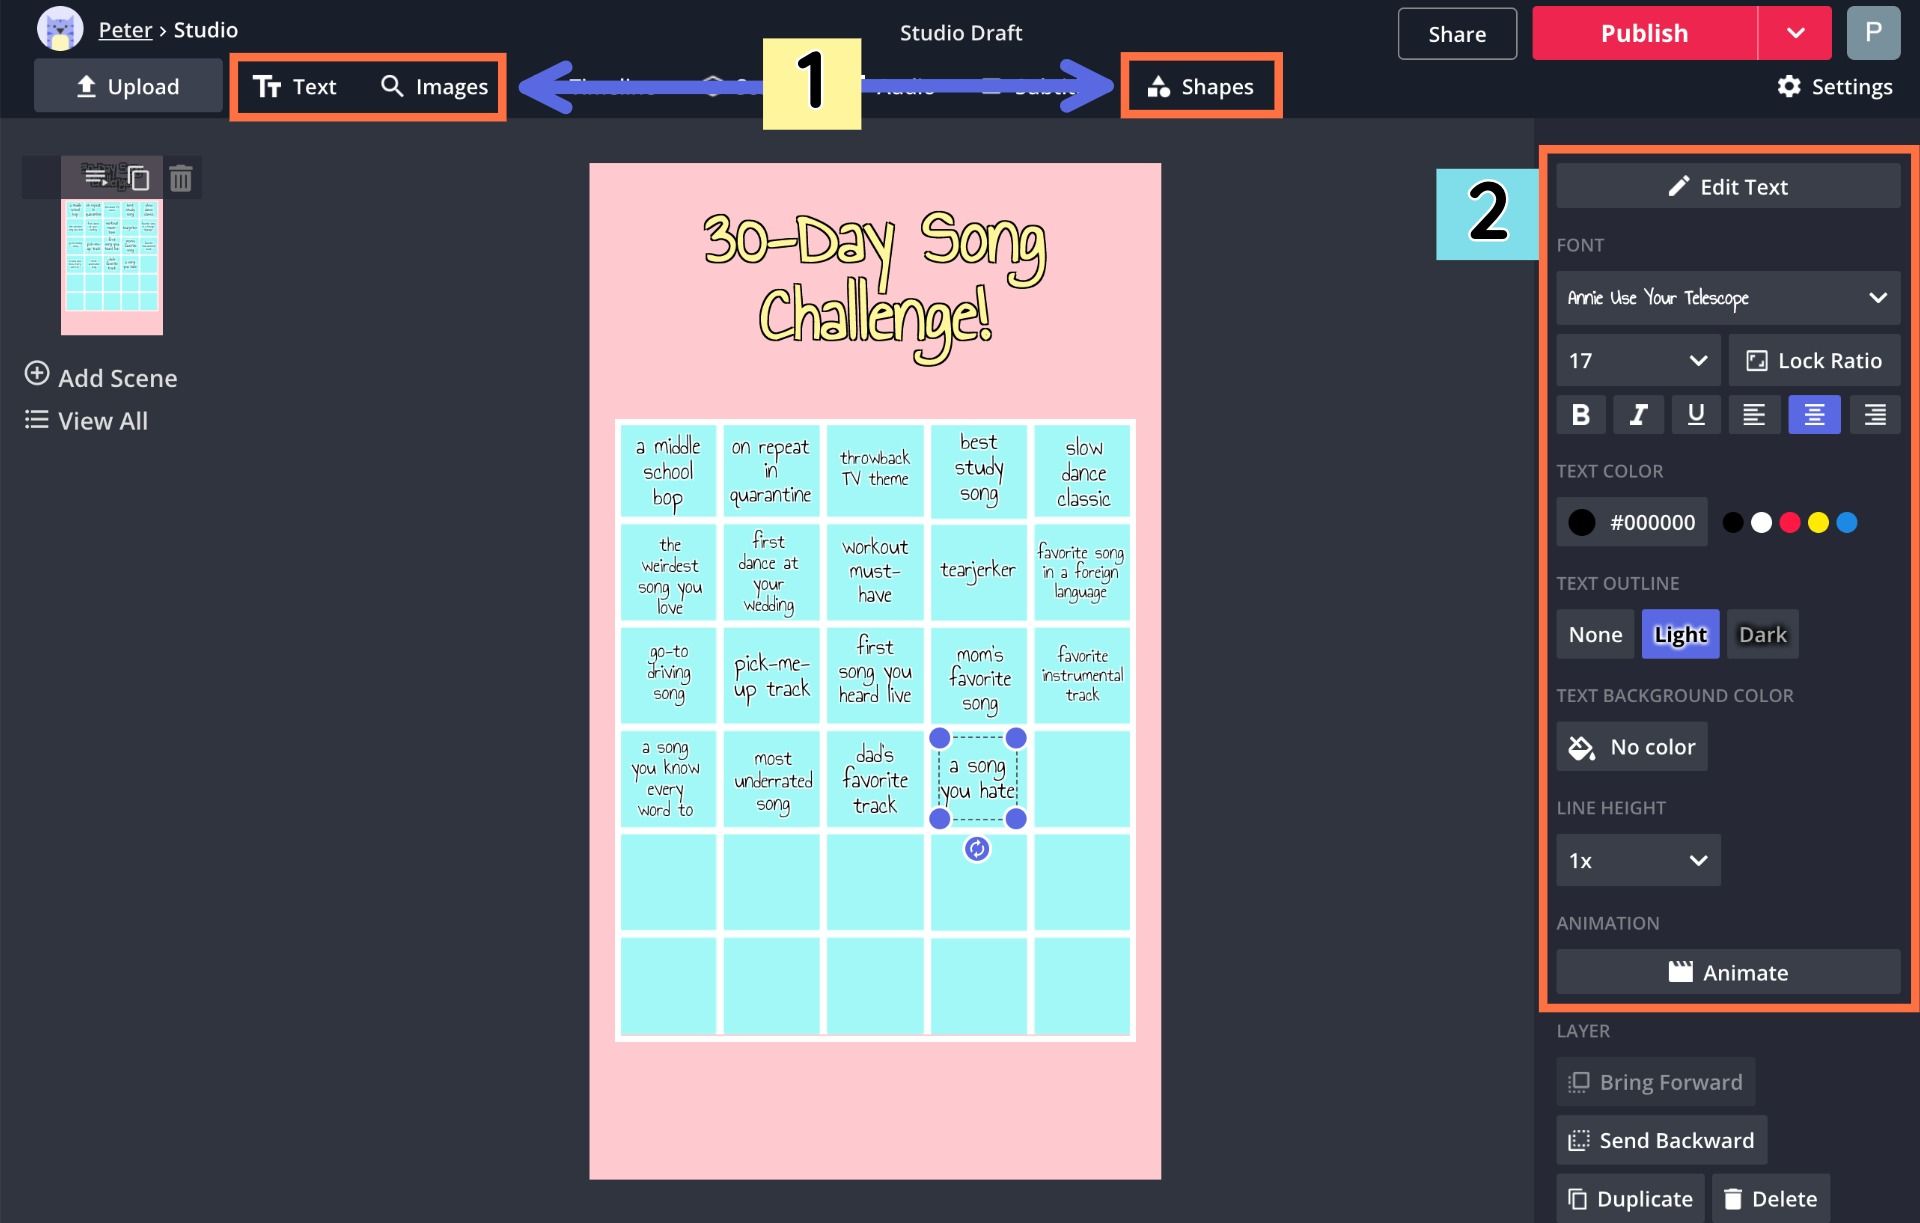The image size is (1920, 1223).
Task: Toggle Text Outline to Dark
Action: [x=1762, y=634]
